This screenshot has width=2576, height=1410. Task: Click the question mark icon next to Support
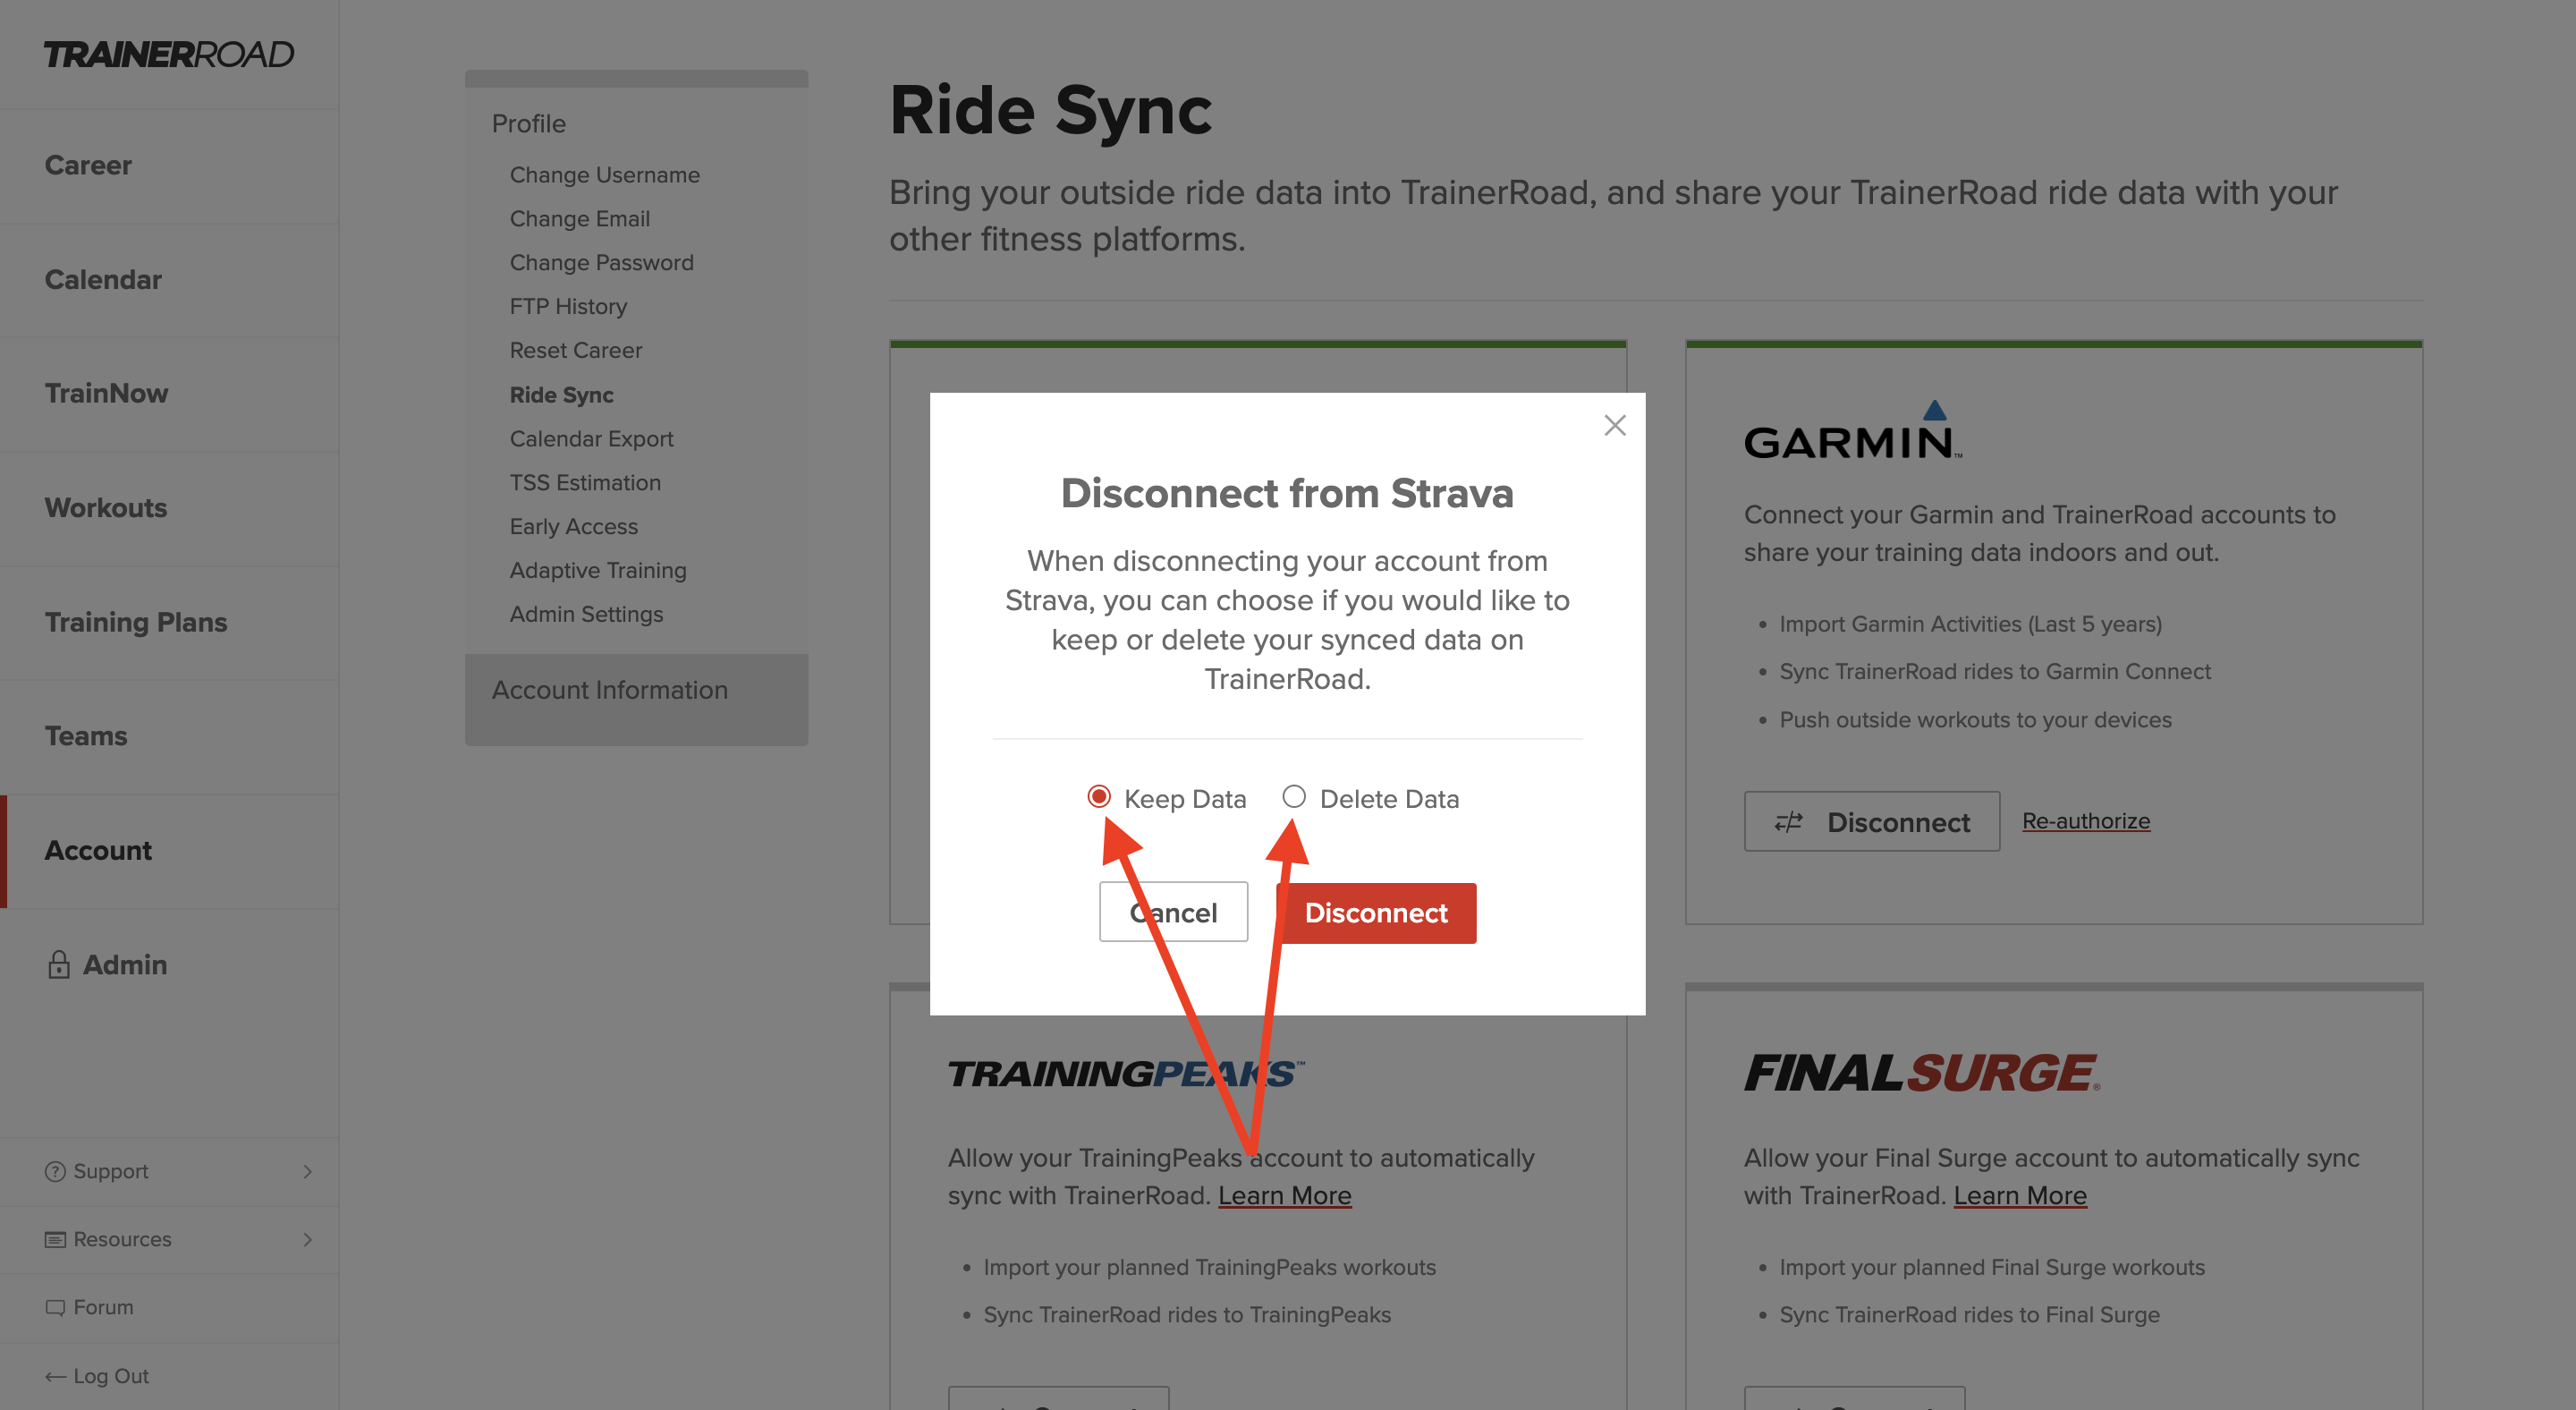(53, 1171)
